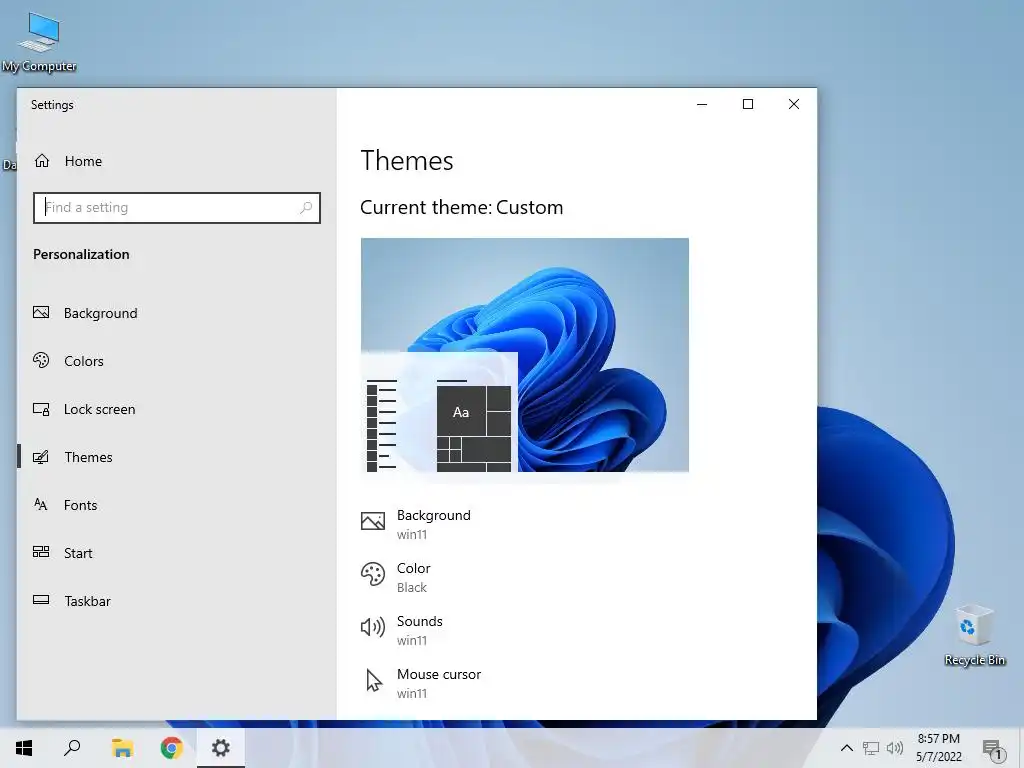Open the notification center icon
The image size is (1024, 768).
(x=992, y=749)
